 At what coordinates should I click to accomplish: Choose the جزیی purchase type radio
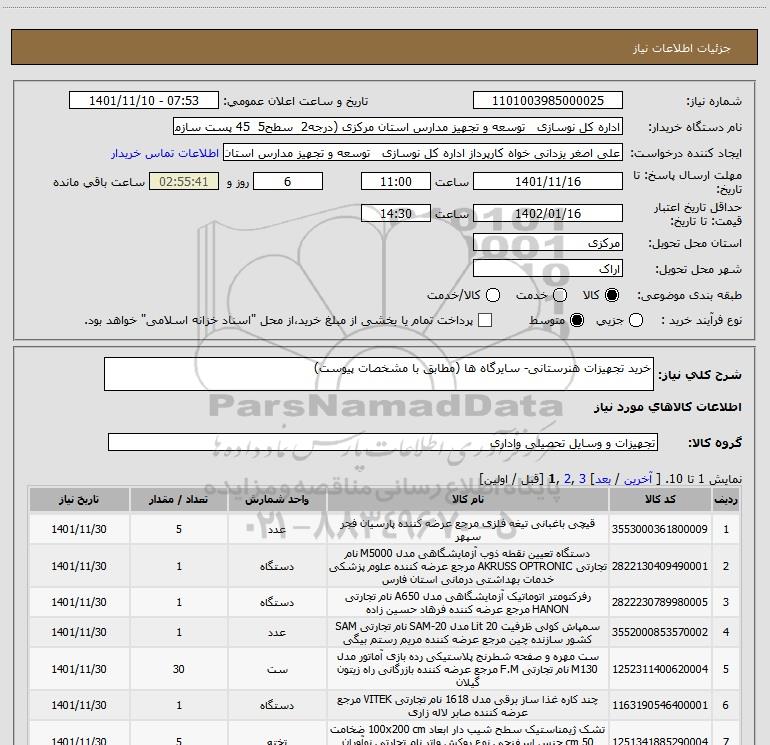(636, 320)
